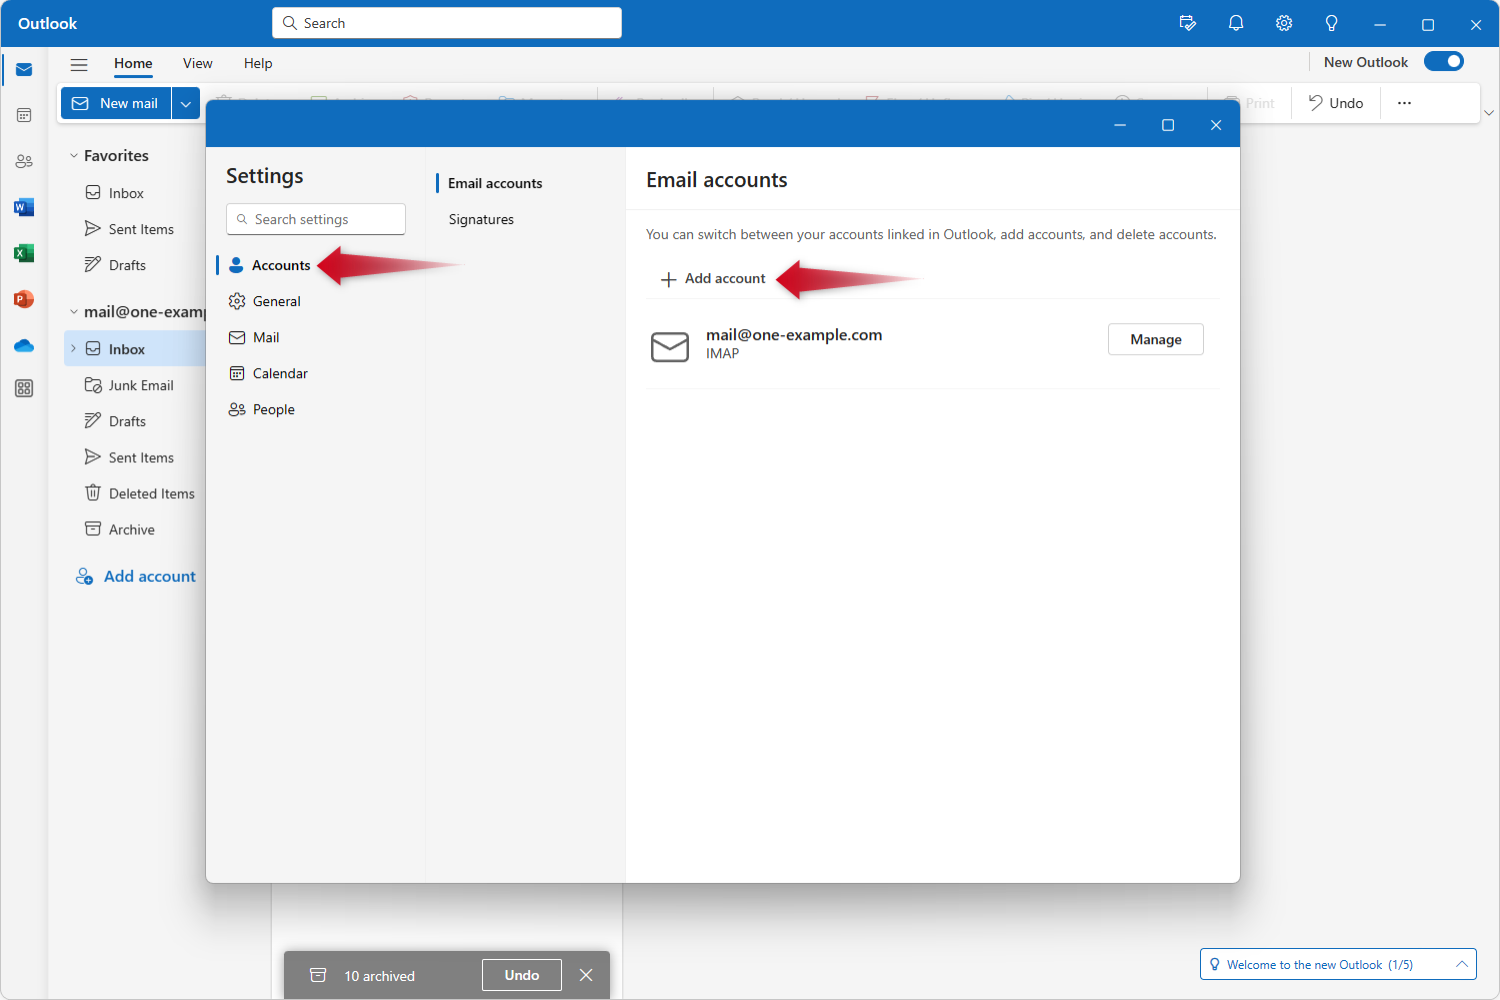Toggle off the New Outlook switch

pos(1443,61)
